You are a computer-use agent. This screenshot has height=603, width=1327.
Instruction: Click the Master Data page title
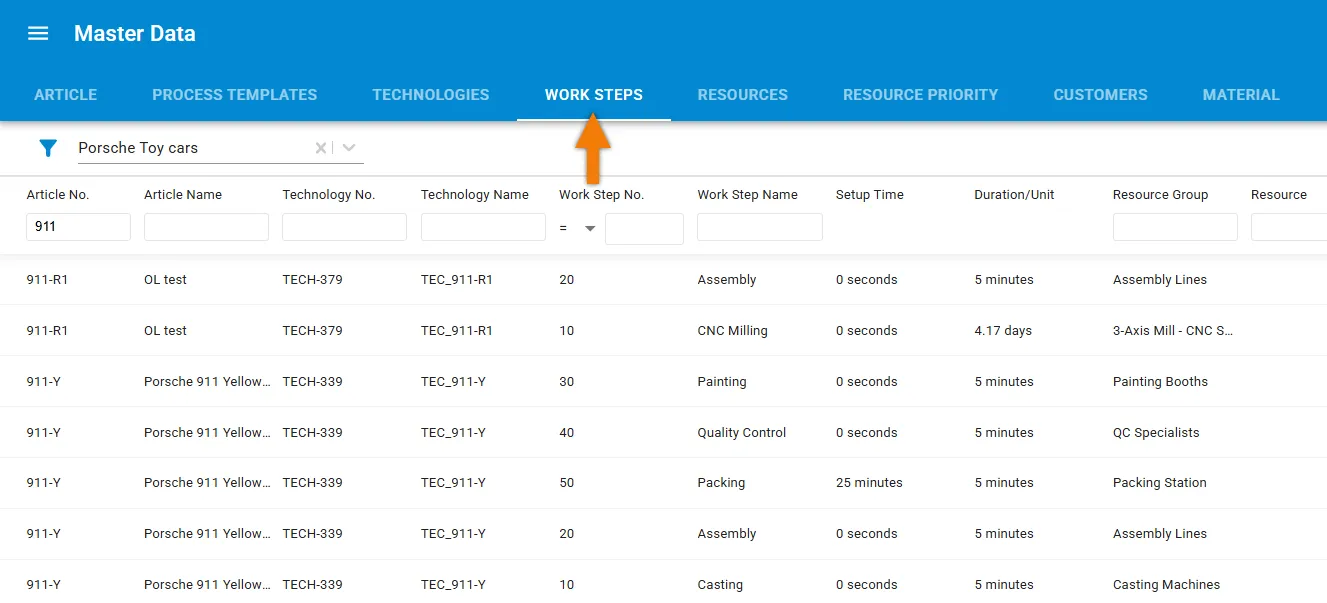[135, 34]
